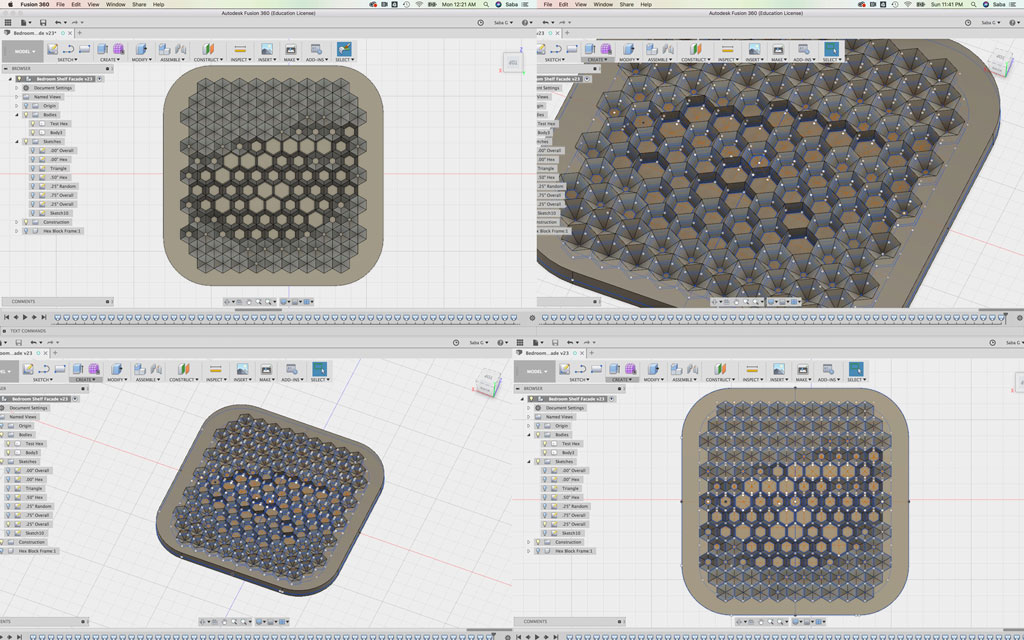Click the Undo arrow in the top-left window

[58, 22]
